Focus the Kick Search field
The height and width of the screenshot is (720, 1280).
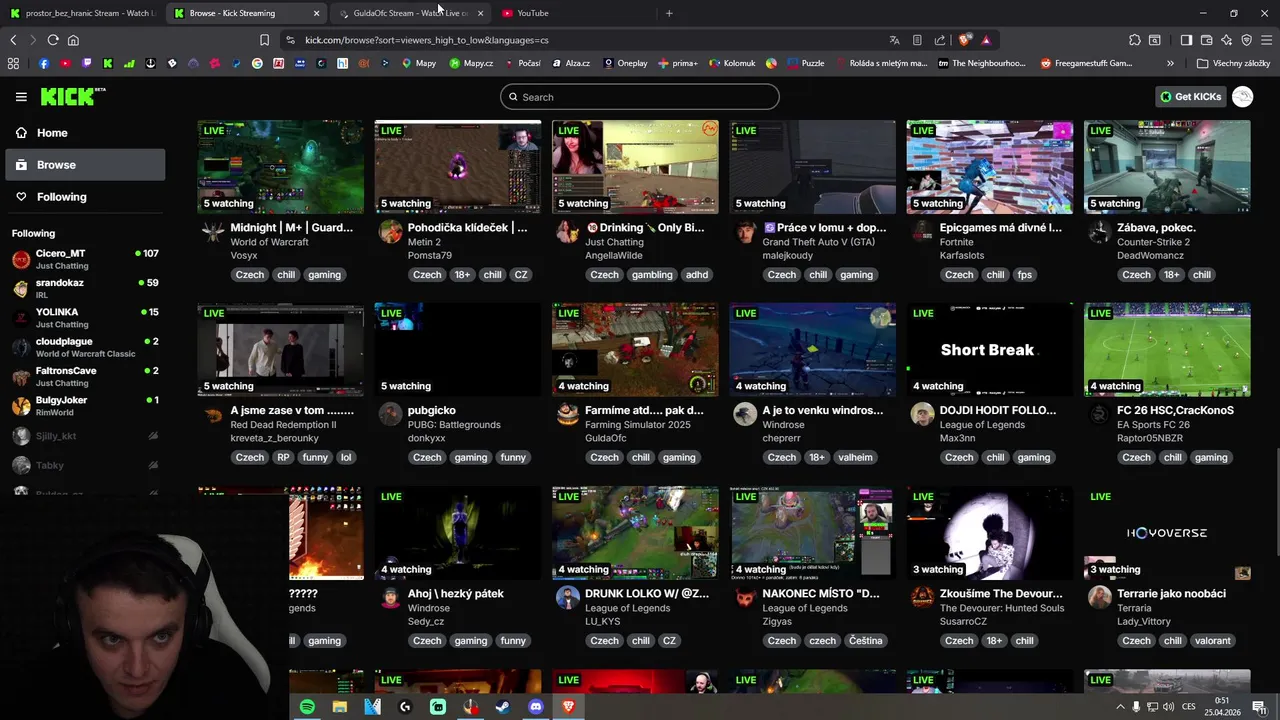[x=640, y=97]
